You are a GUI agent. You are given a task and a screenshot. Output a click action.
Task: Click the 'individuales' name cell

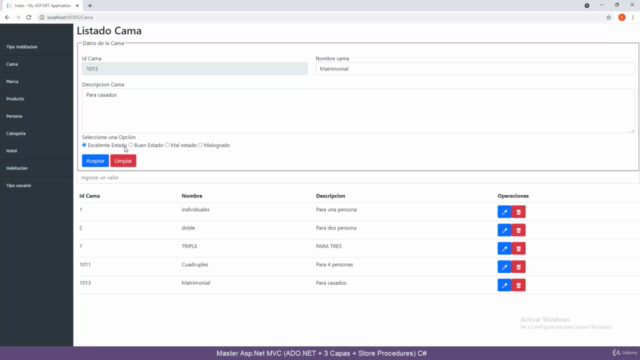(x=196, y=209)
